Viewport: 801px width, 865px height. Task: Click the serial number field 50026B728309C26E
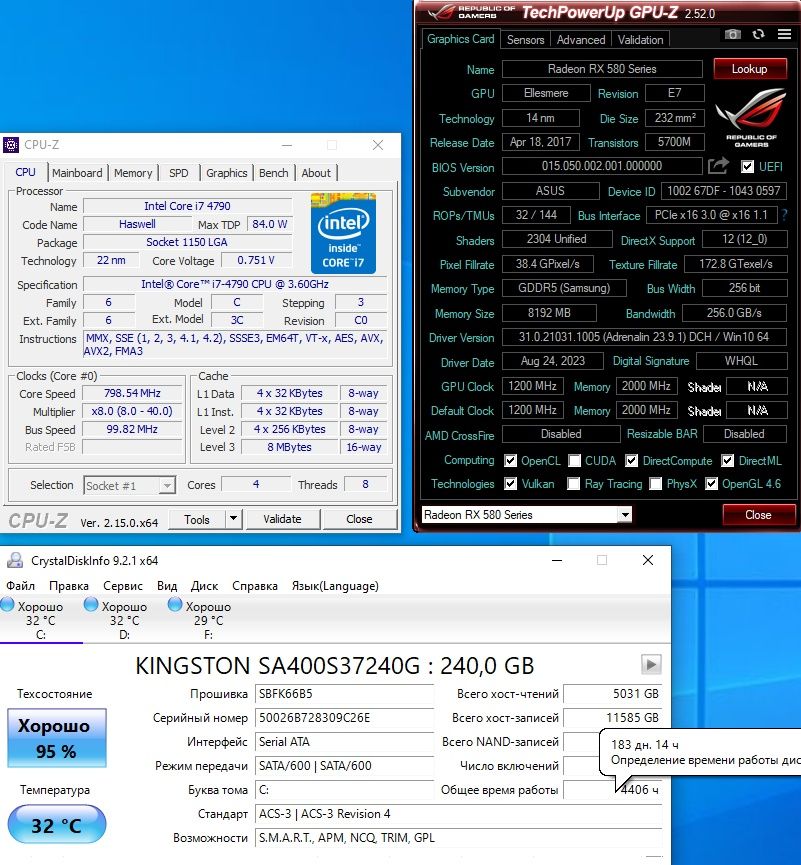[344, 718]
